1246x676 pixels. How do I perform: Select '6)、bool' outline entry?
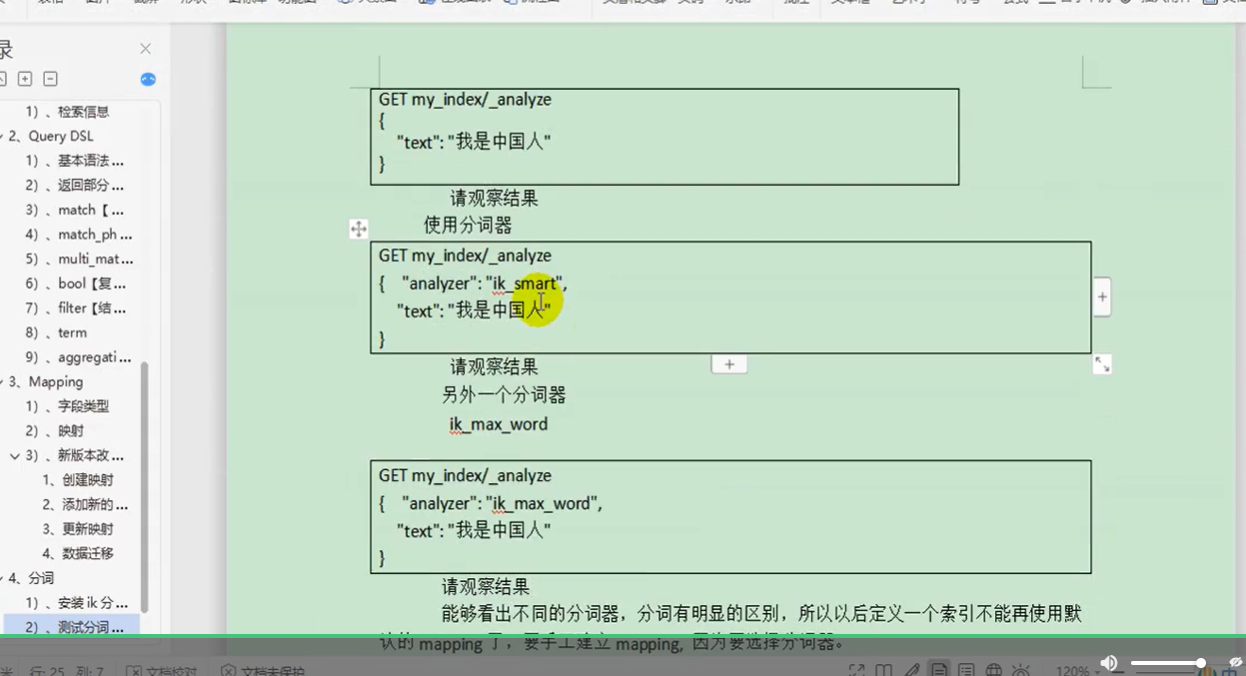coord(76,283)
